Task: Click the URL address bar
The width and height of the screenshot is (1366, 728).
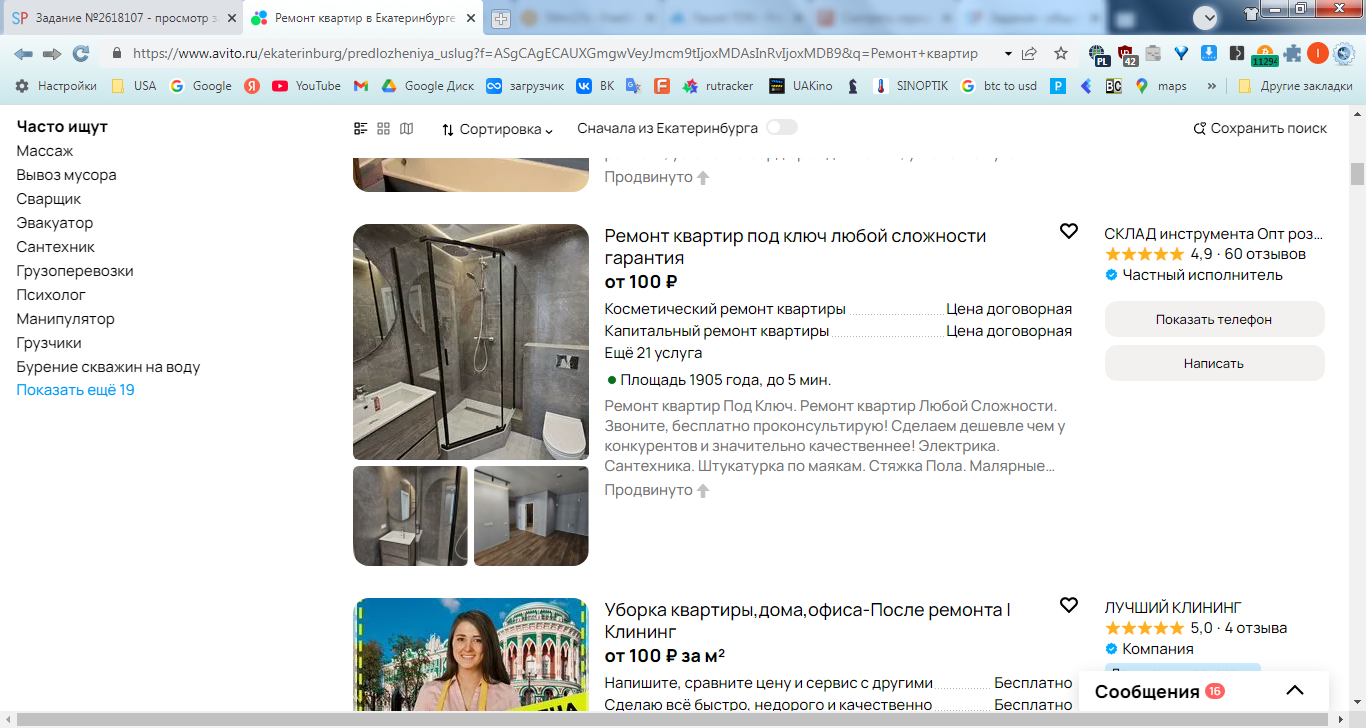Action: (x=555, y=54)
